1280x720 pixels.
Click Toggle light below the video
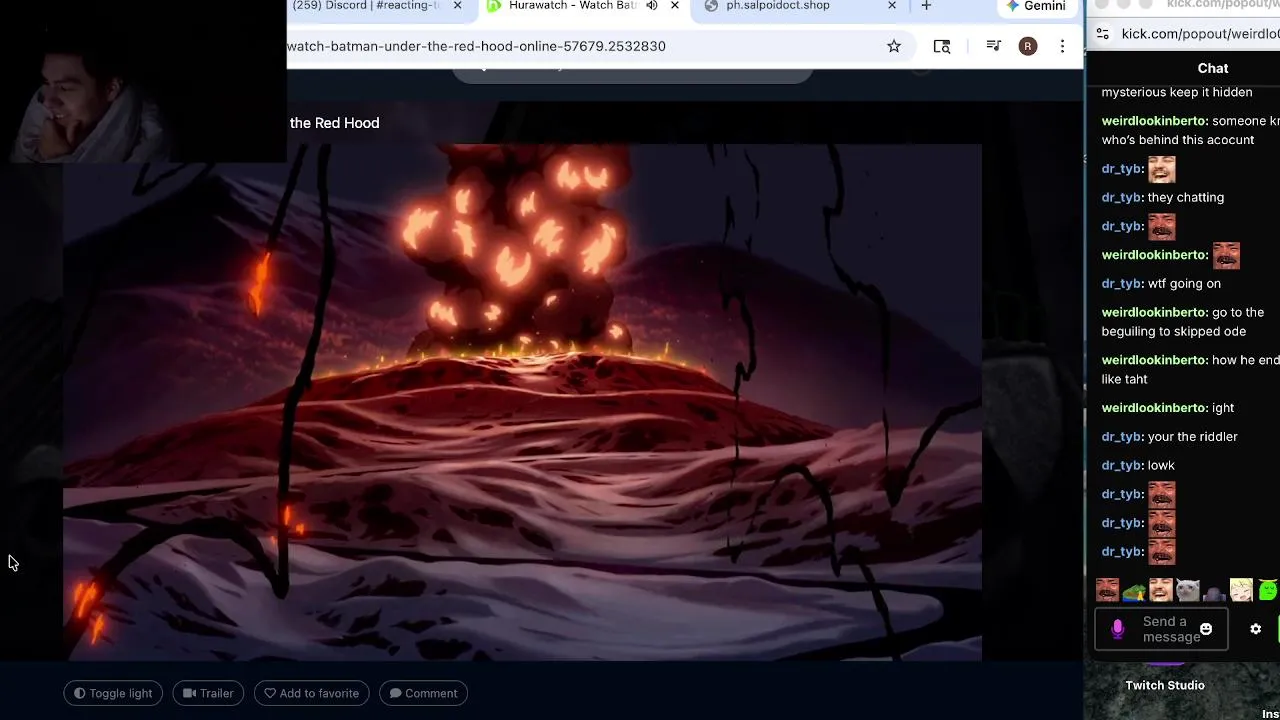(113, 693)
